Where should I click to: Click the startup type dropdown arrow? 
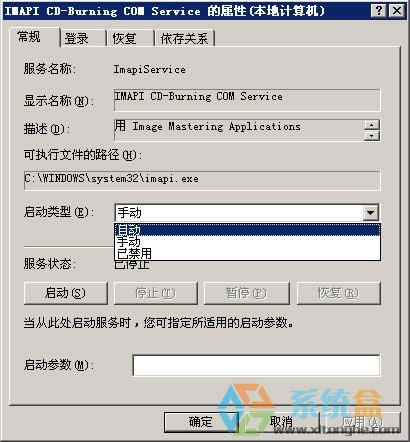click(370, 213)
